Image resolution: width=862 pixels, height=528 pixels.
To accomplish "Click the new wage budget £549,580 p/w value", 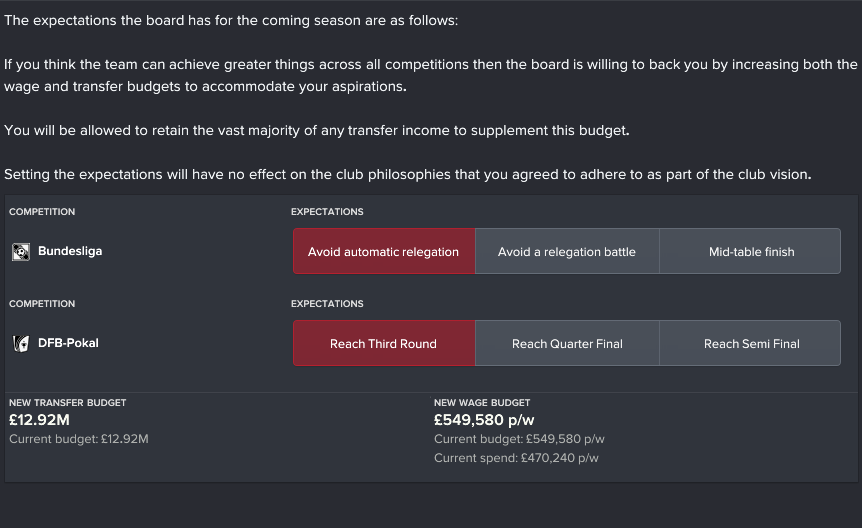I will coord(484,420).
